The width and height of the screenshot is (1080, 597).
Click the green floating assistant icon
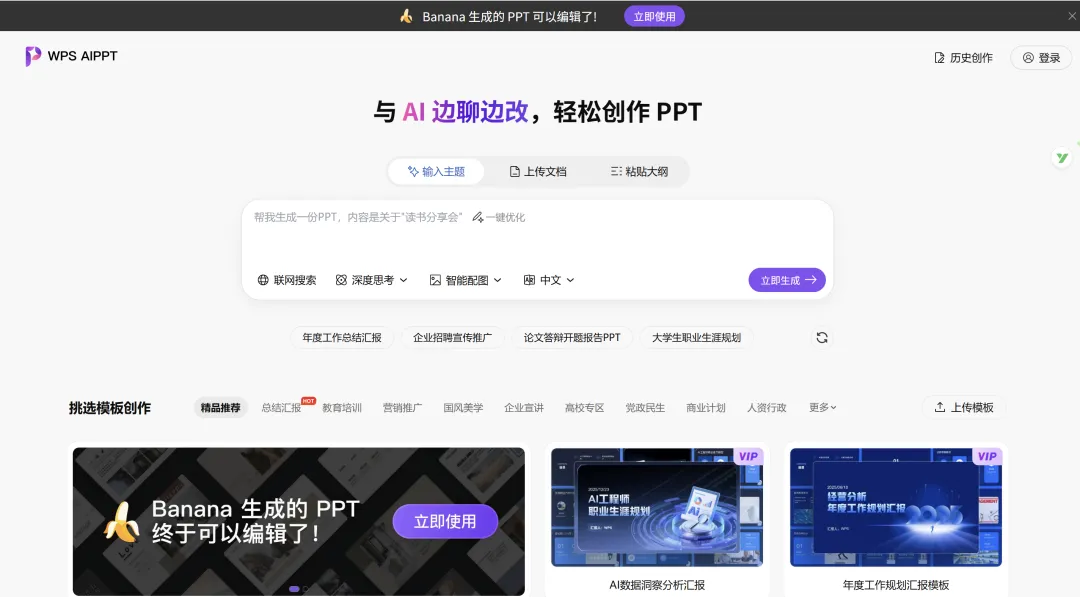(x=1062, y=158)
